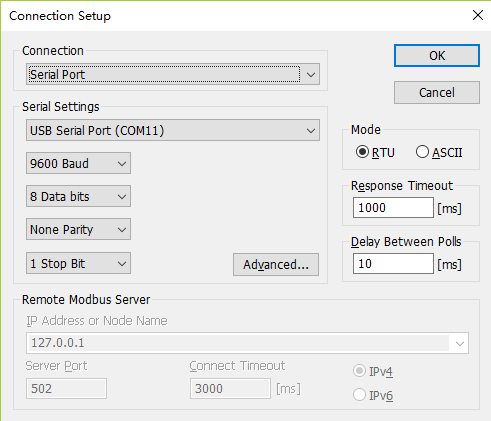Image resolution: width=491 pixels, height=421 pixels.
Task: Choose the IPv4 radio option
Action: coord(359,371)
